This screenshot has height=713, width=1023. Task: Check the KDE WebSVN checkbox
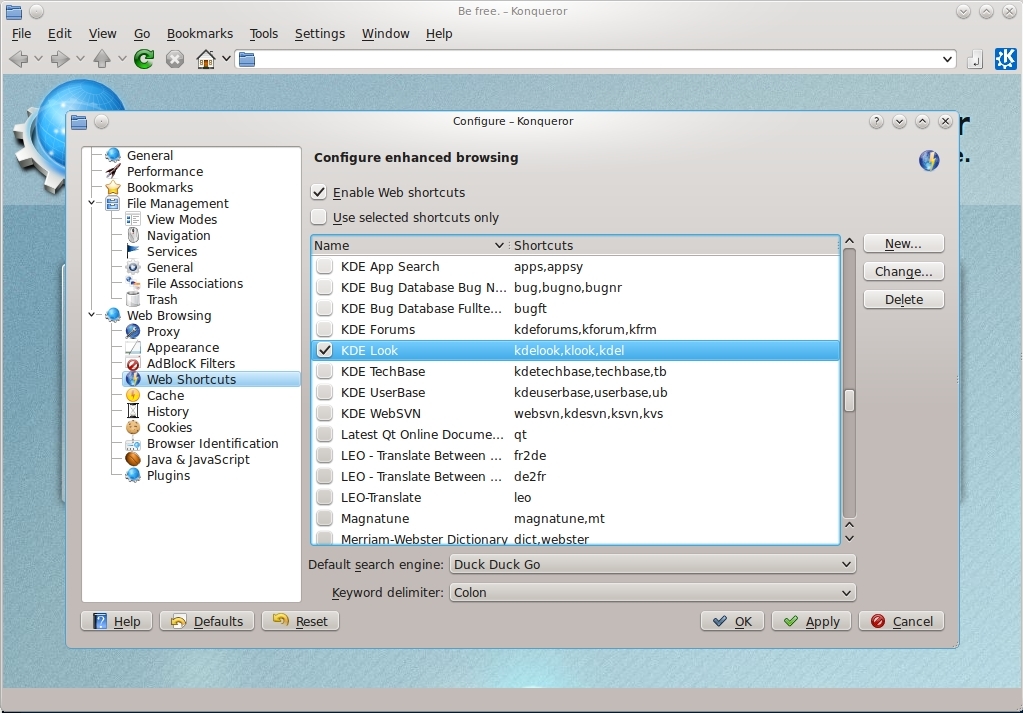pos(324,414)
